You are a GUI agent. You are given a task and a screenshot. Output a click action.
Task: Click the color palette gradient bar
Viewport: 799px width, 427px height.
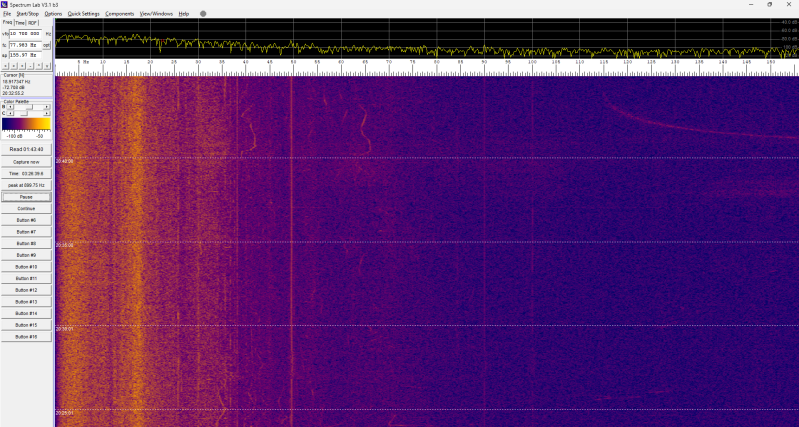coord(26,124)
